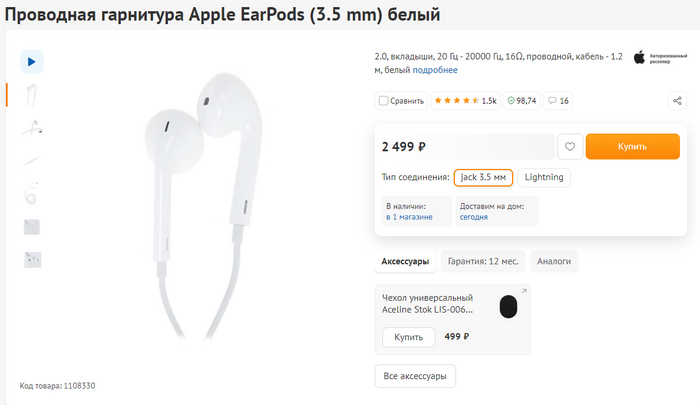Screen dimensions: 700x405
Task: Follow the в 1 магазине link
Action: click(x=410, y=216)
